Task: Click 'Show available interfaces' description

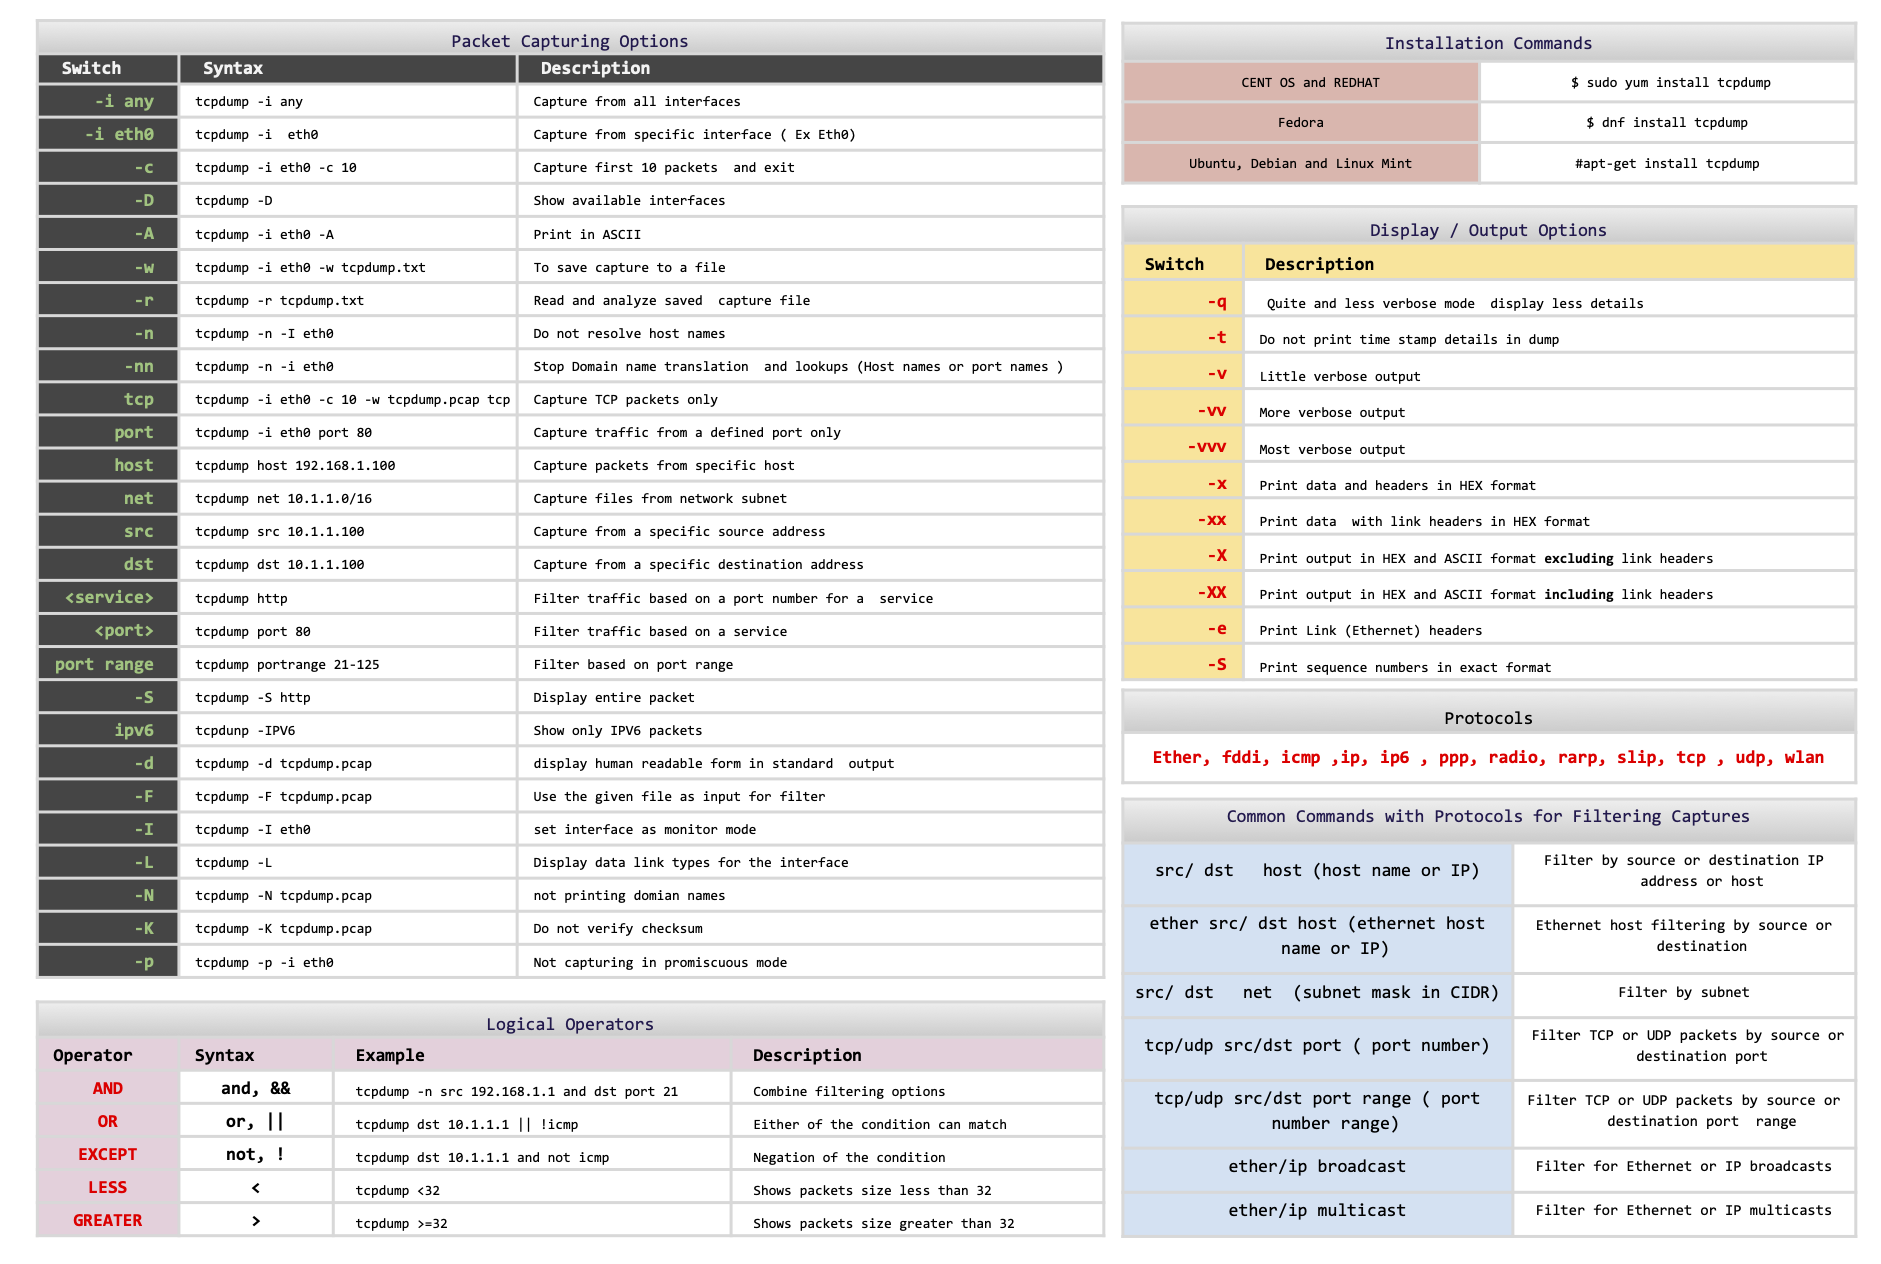Action: [x=629, y=201]
